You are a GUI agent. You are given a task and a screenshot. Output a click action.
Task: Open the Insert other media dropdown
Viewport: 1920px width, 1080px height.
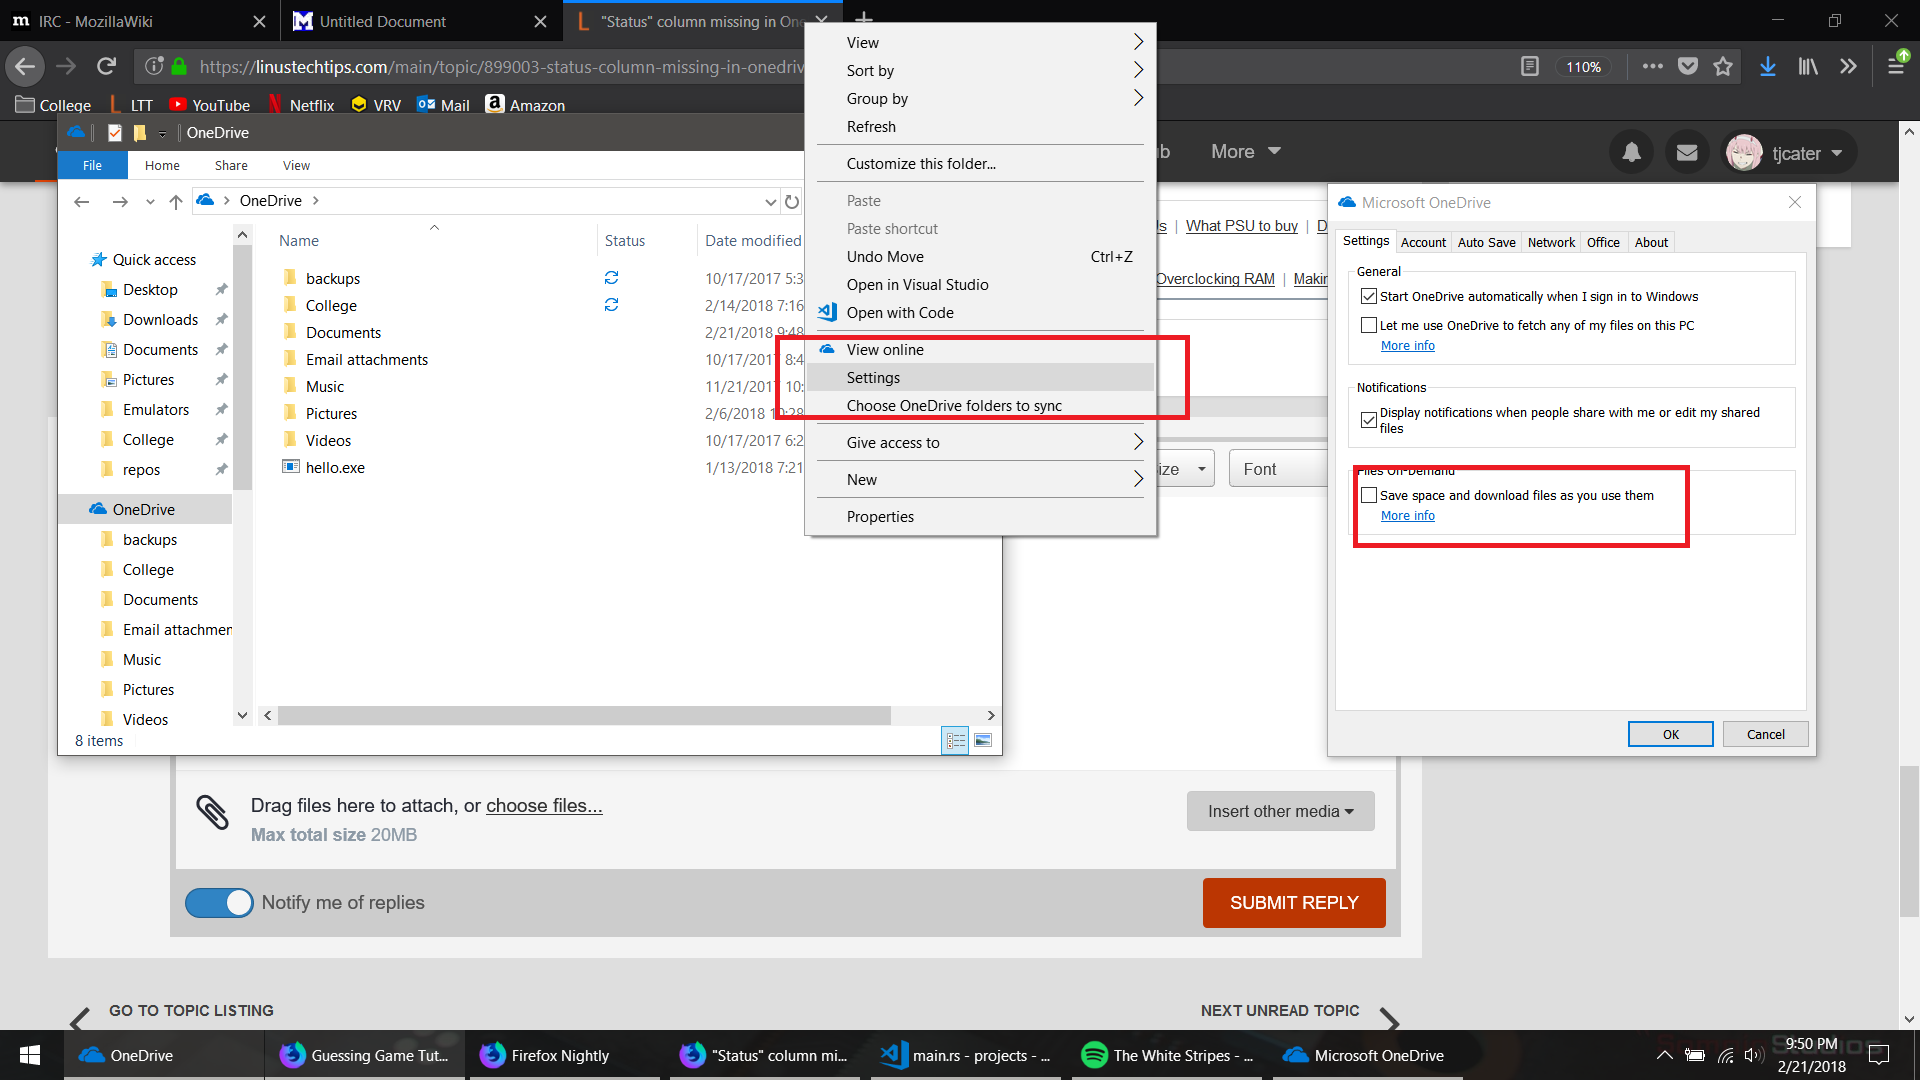(1279, 811)
